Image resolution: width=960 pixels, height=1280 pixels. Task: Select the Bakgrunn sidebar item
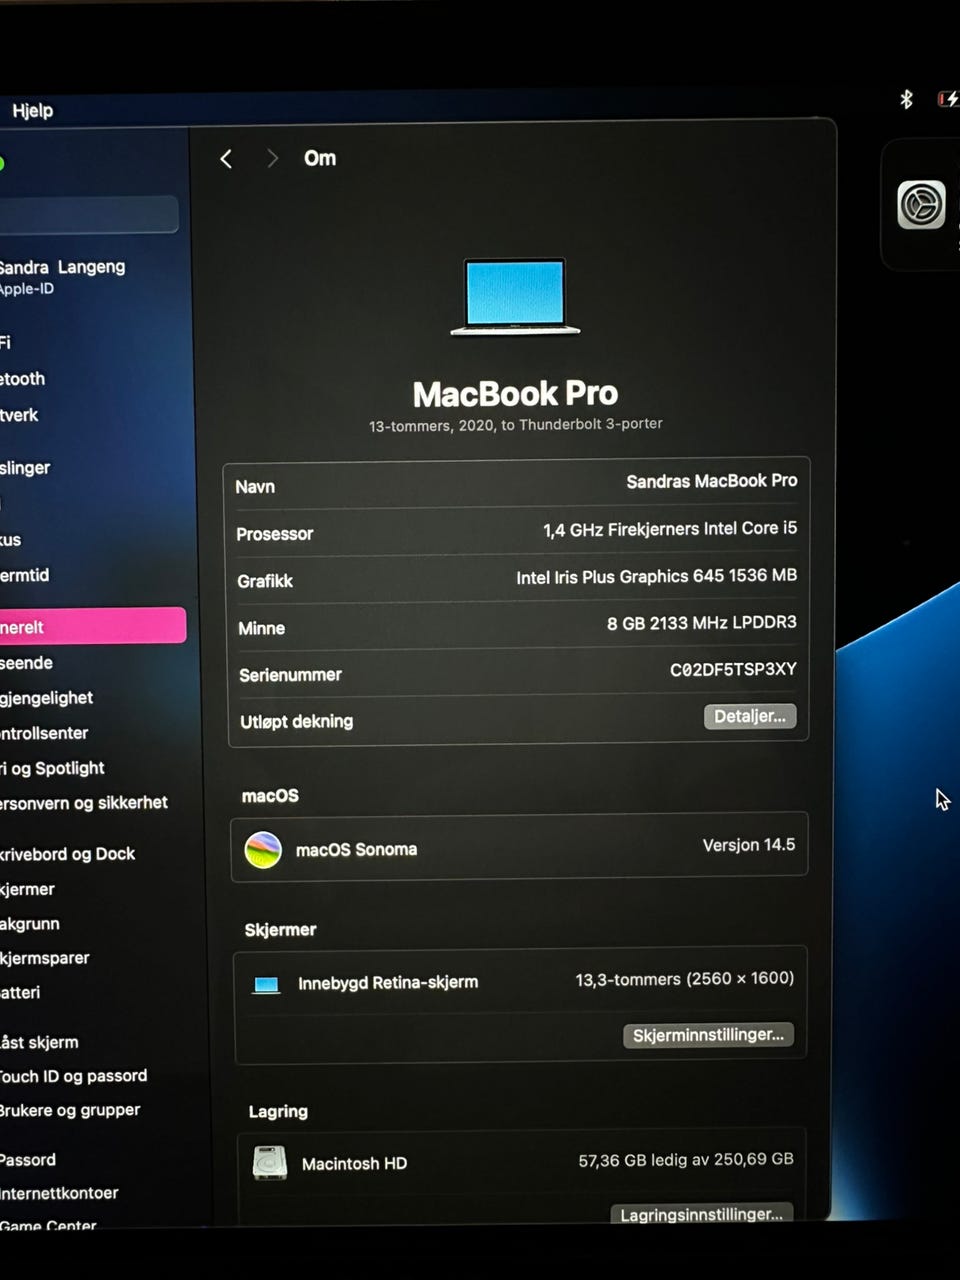click(30, 924)
